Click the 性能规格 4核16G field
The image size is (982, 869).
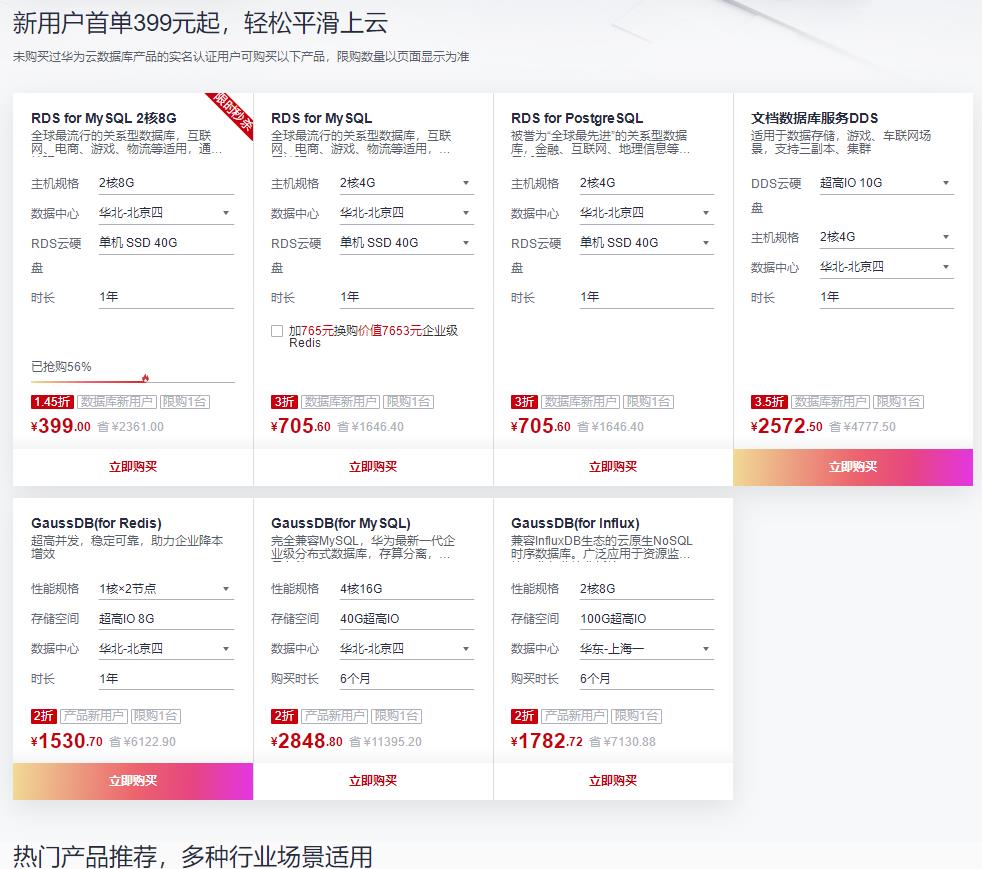(406, 589)
